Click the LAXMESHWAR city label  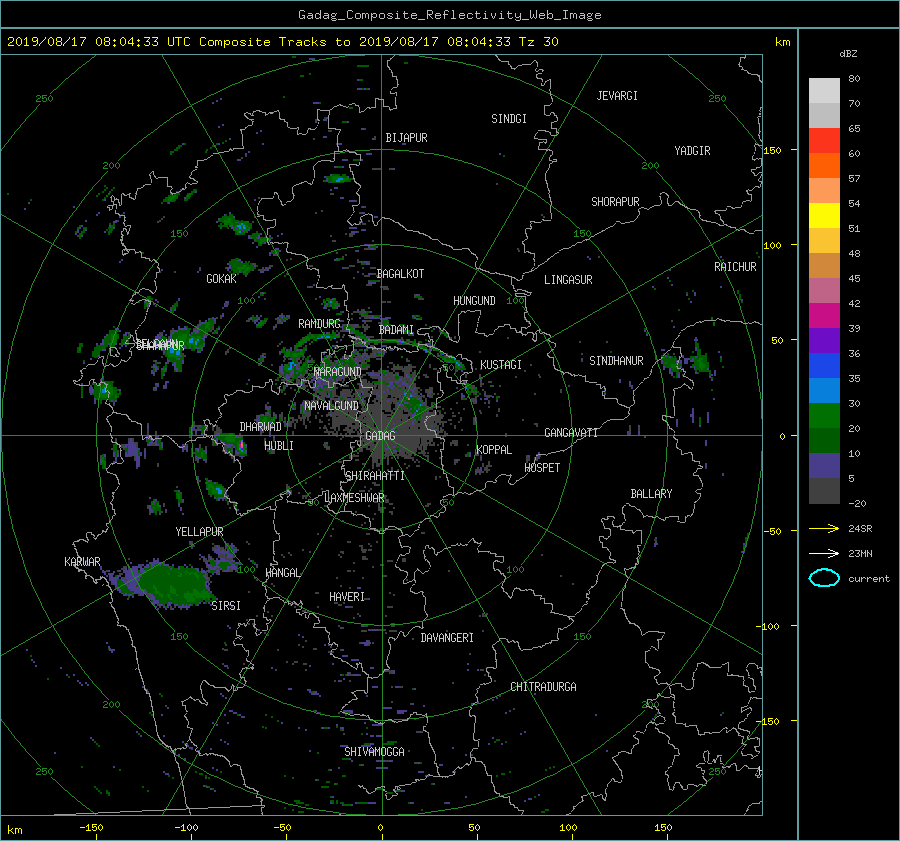pos(354,498)
